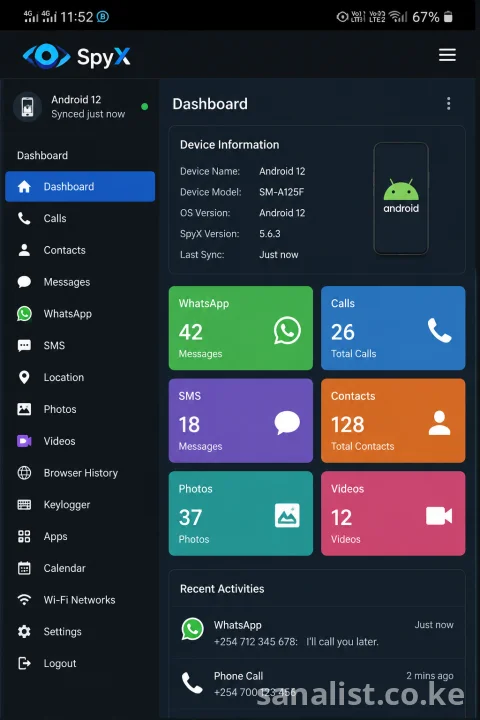Click the WhatsApp icon in Recent Activities

(192, 629)
